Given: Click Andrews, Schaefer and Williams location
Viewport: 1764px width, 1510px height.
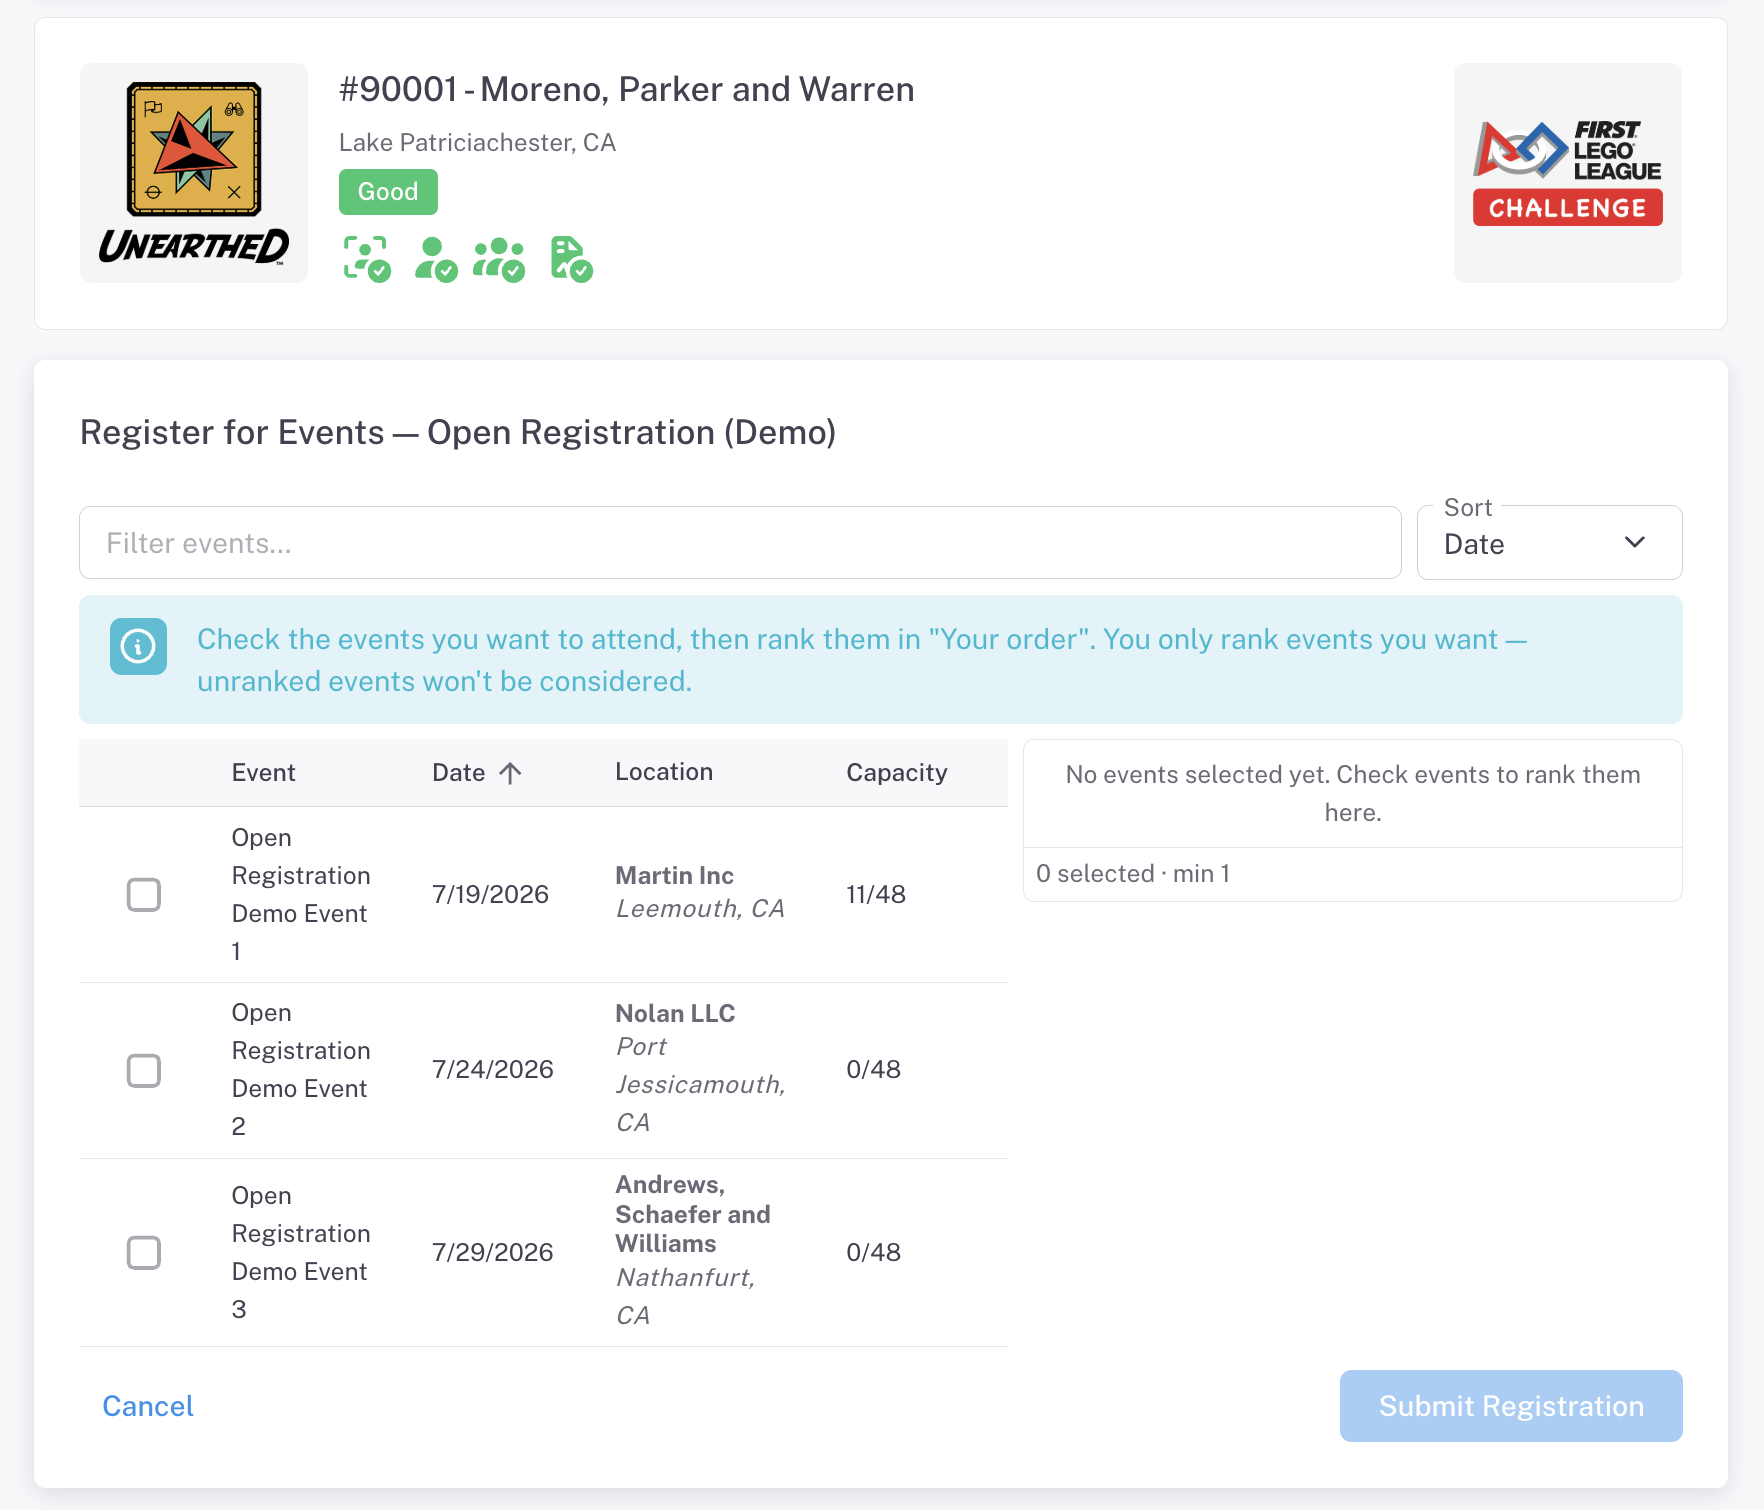Looking at the screenshot, I should (693, 1214).
